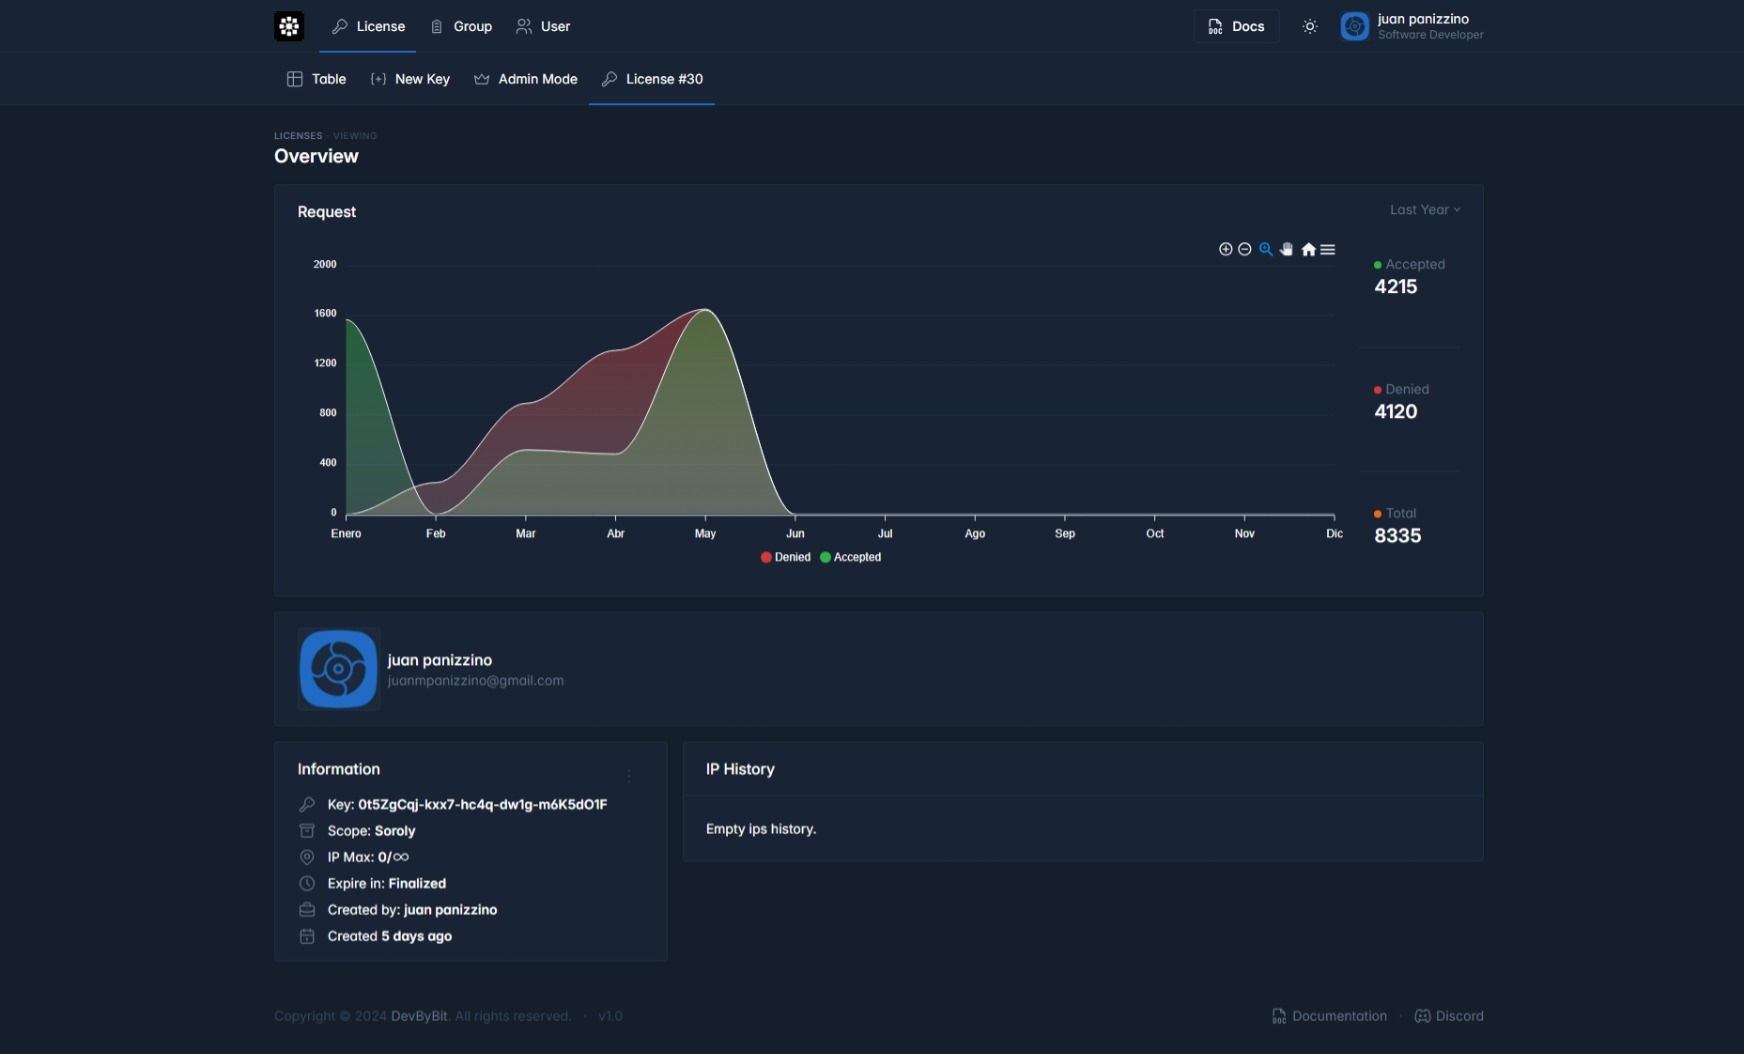Click juanmpanizzino@gmail.com email text

(476, 681)
